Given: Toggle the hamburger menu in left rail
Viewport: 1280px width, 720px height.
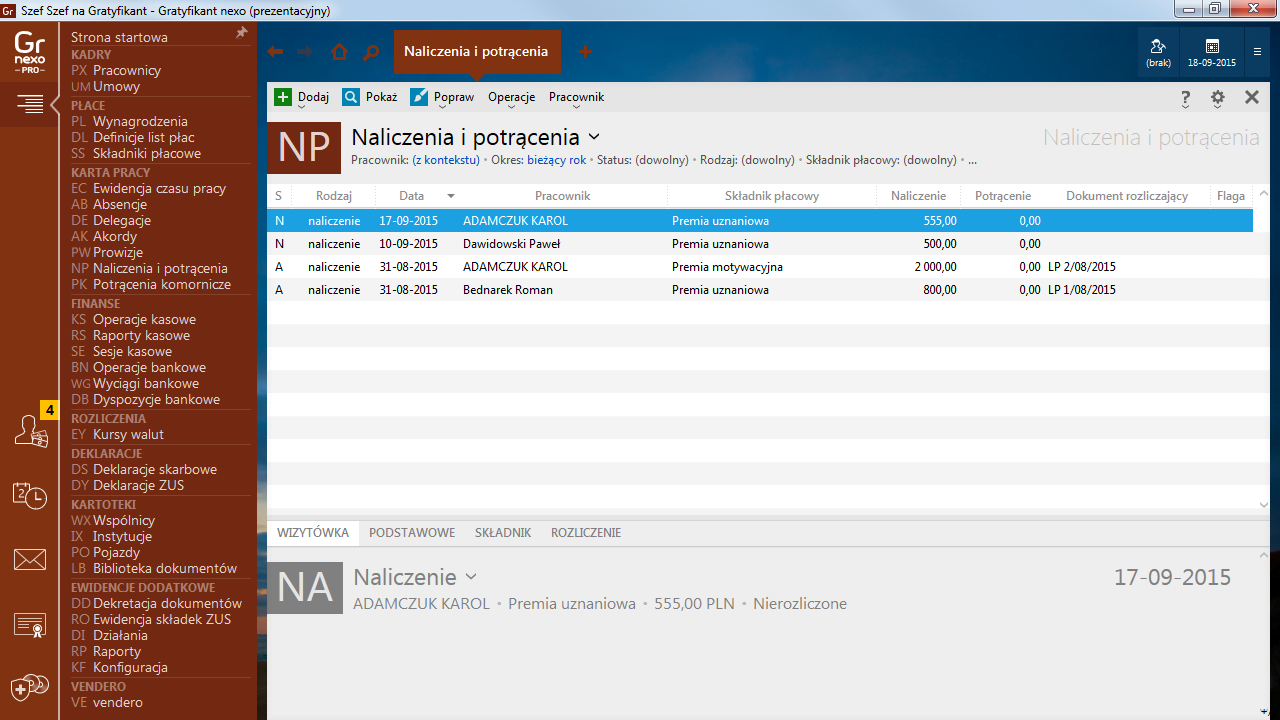Looking at the screenshot, I should [x=30, y=103].
